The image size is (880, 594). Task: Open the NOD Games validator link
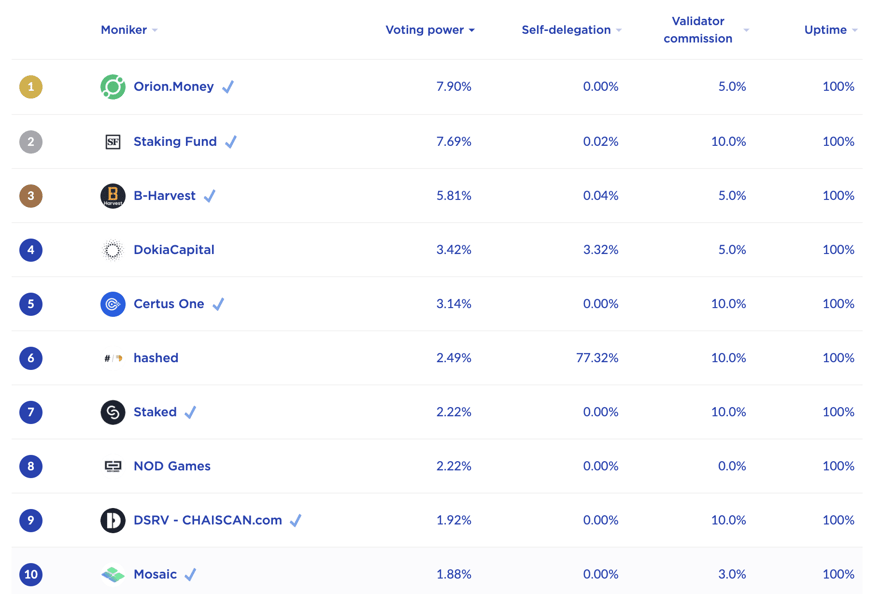172,466
